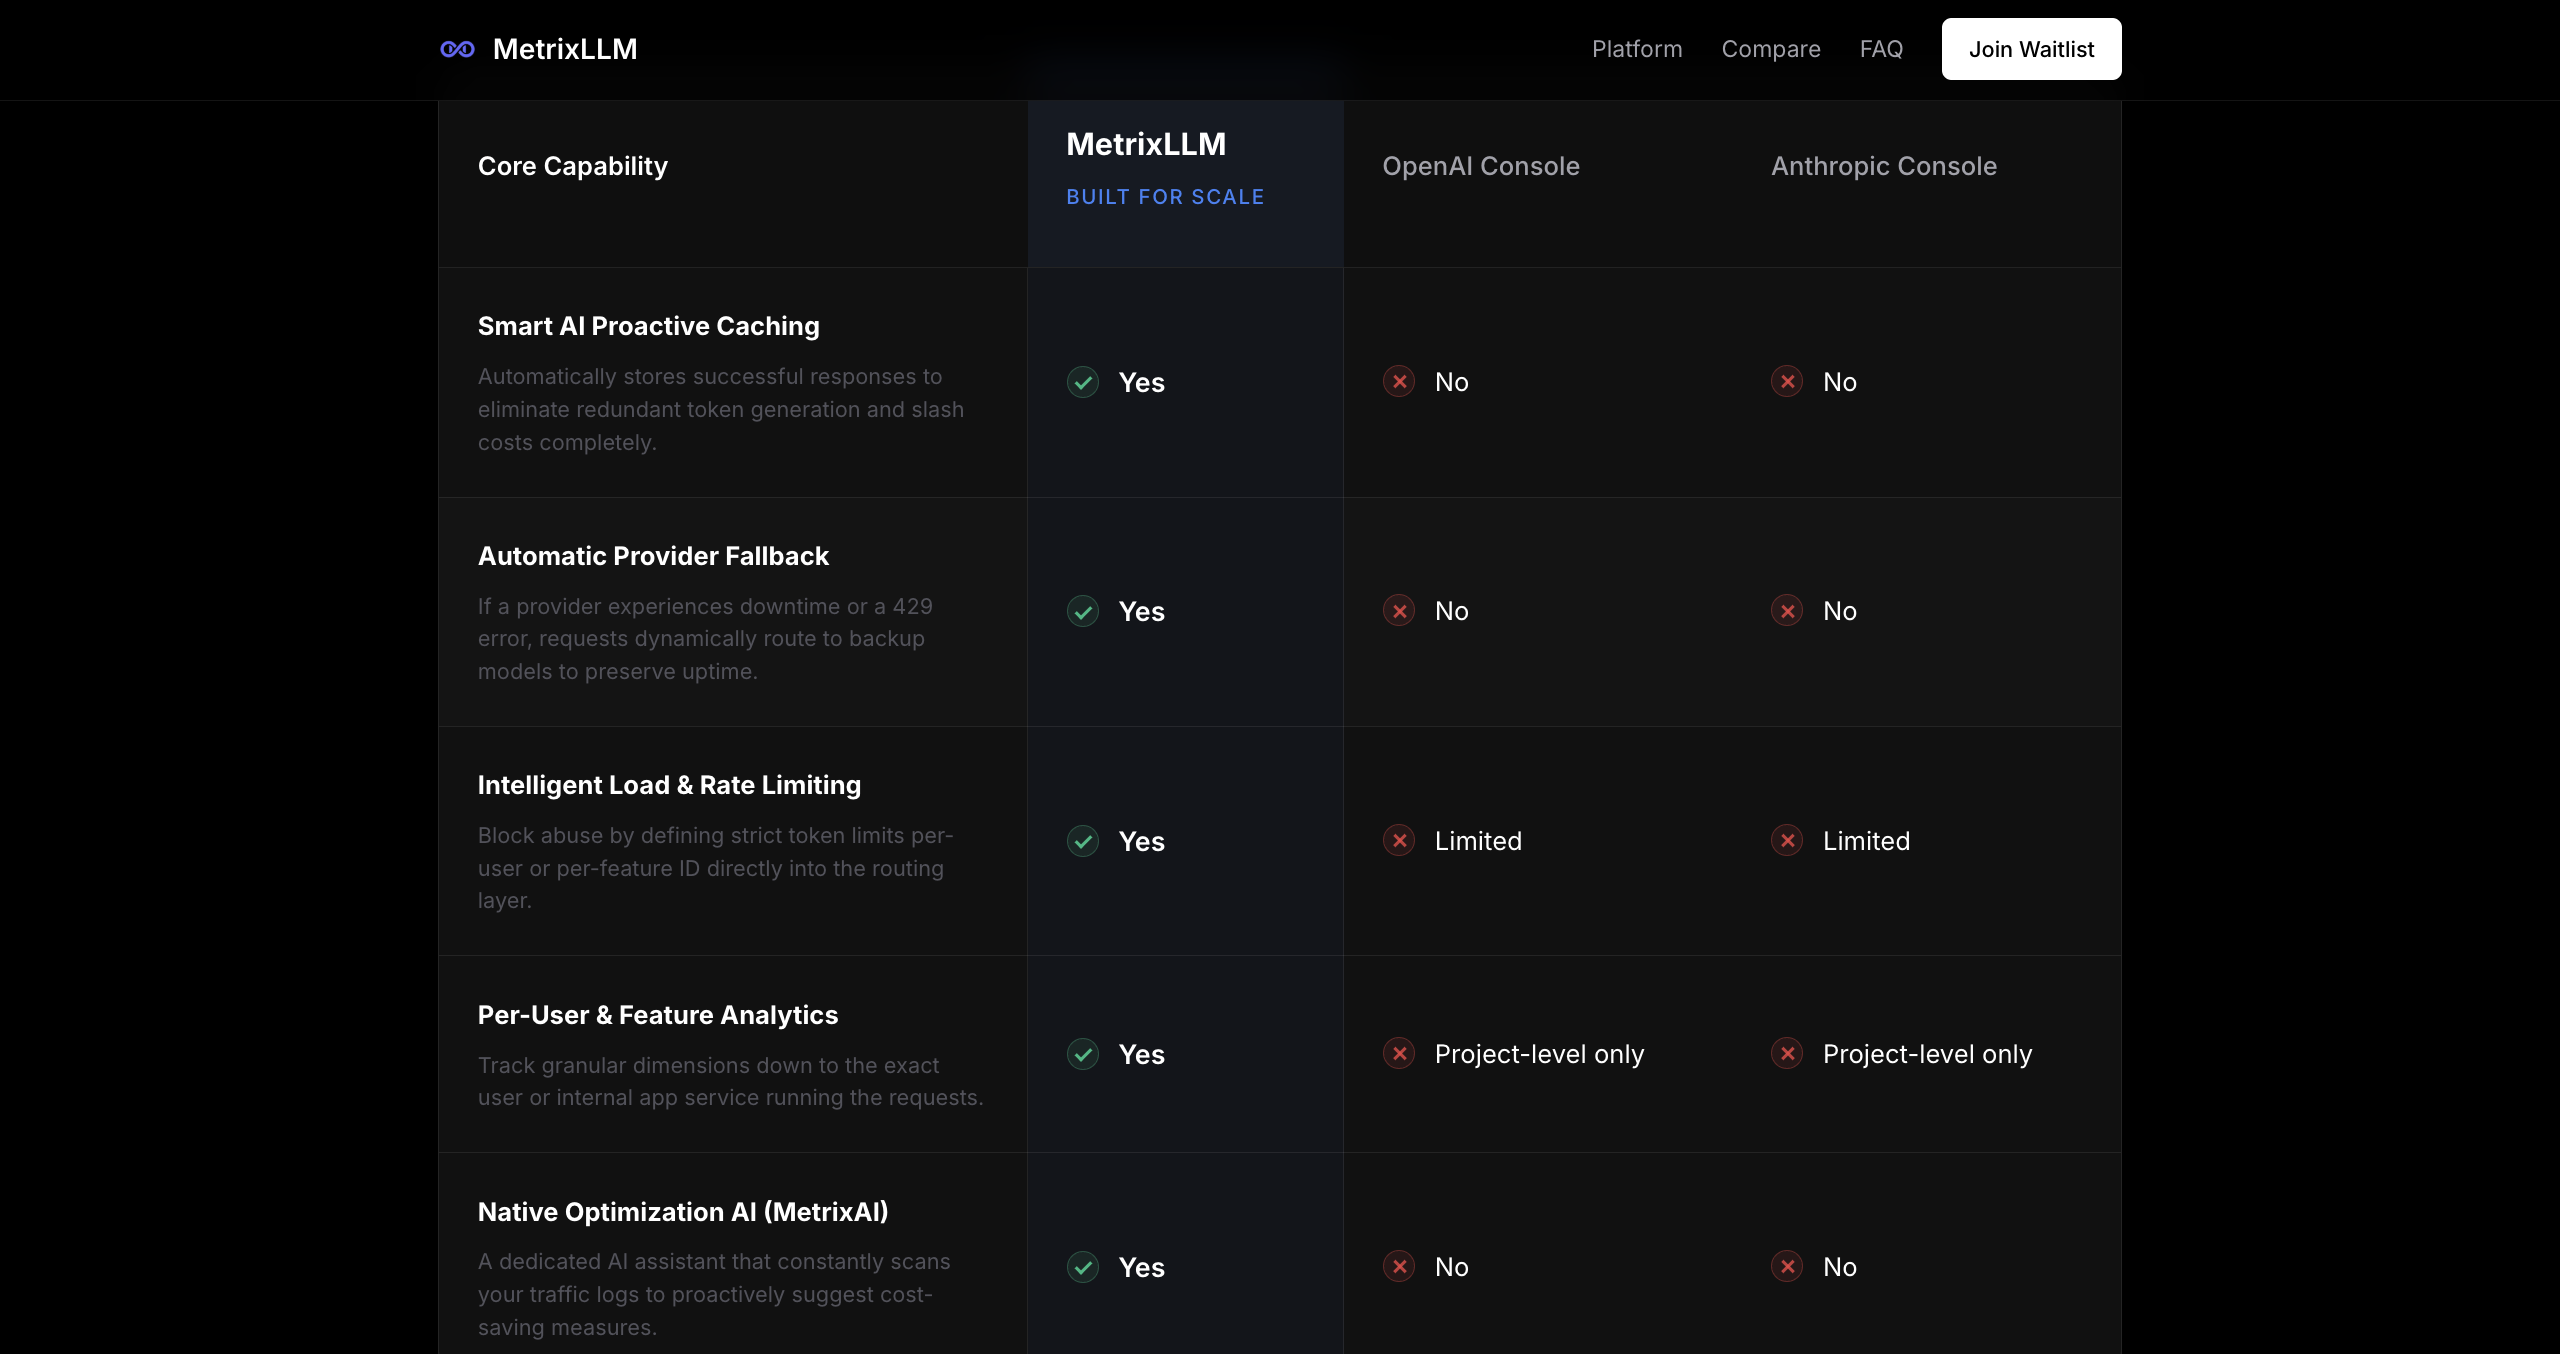
Task: Click Anthropic red X icon in Provider Fallback row
Action: point(1787,610)
